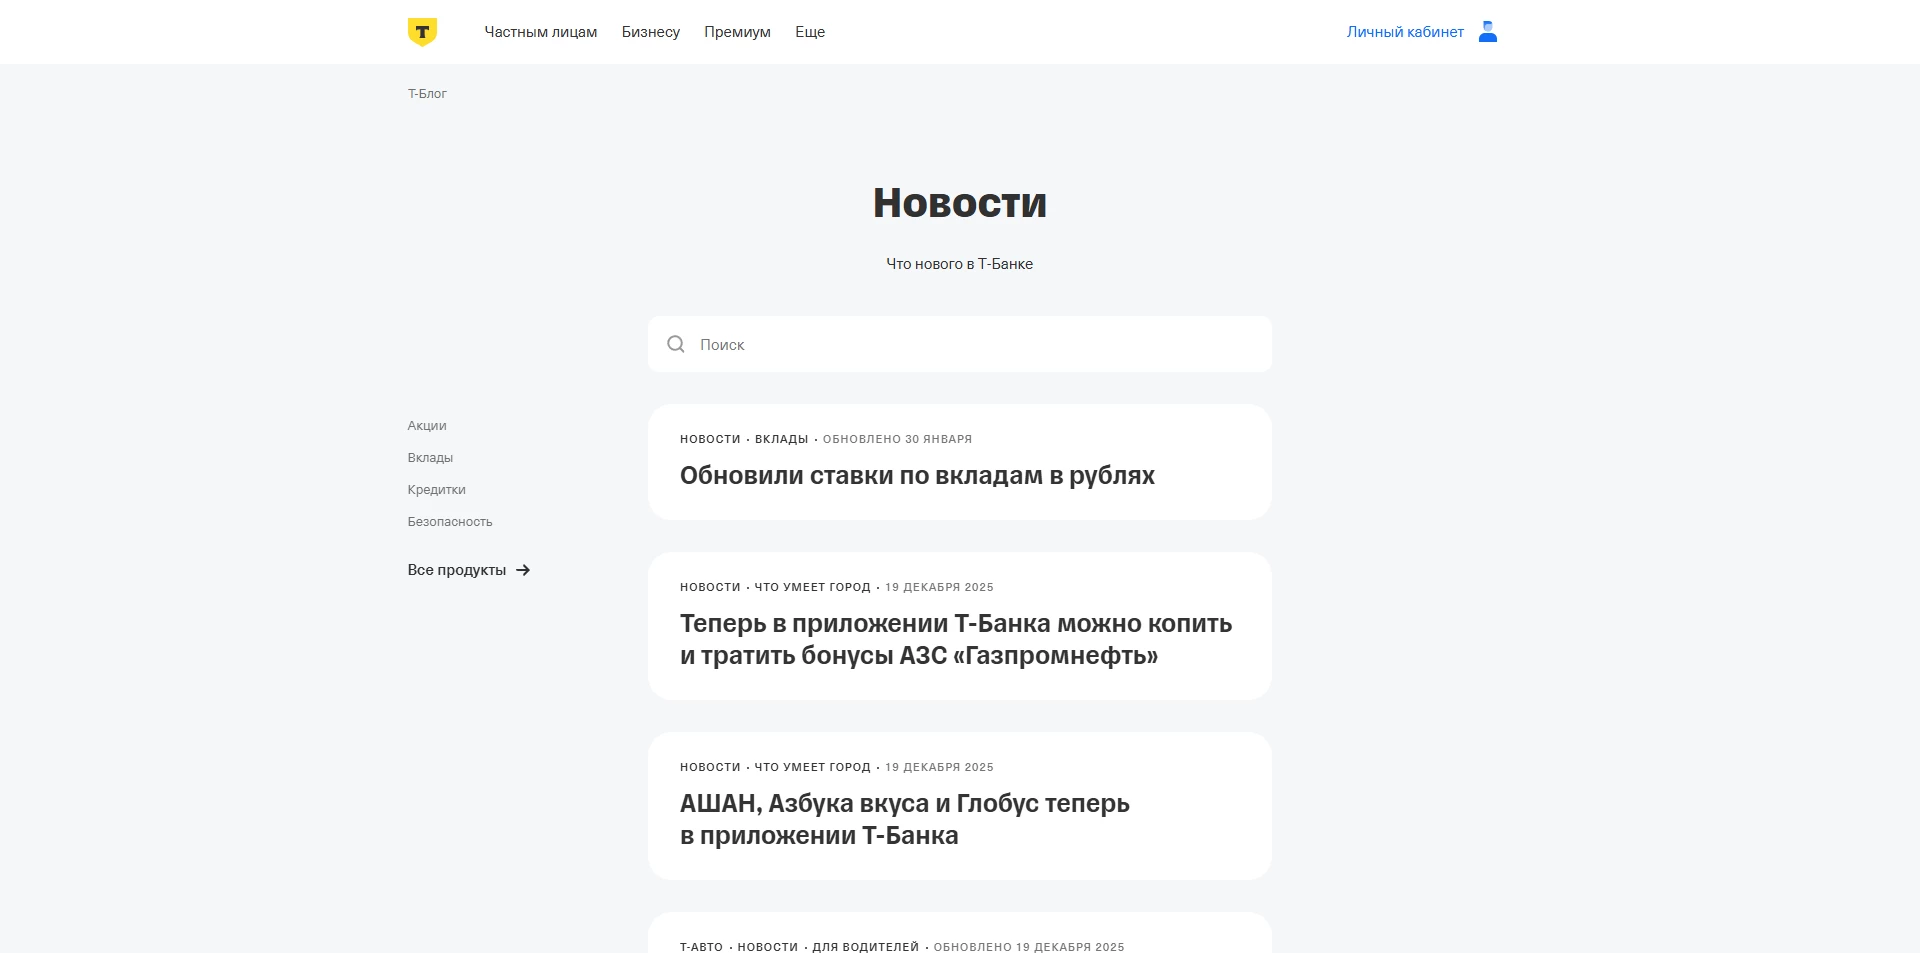
Task: Go to Т-Блог breadcrumb
Action: click(x=427, y=94)
